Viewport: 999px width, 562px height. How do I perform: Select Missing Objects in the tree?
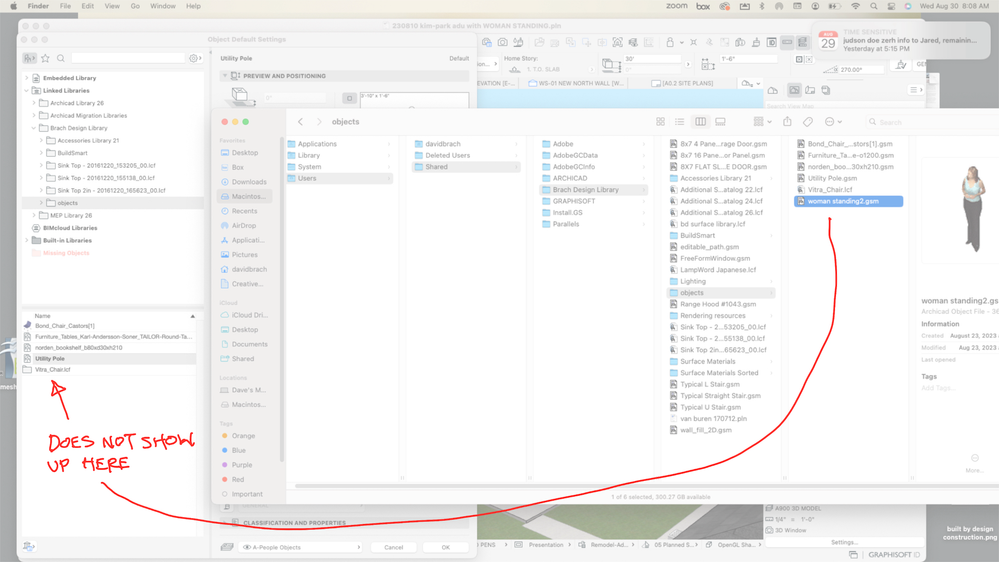66,253
